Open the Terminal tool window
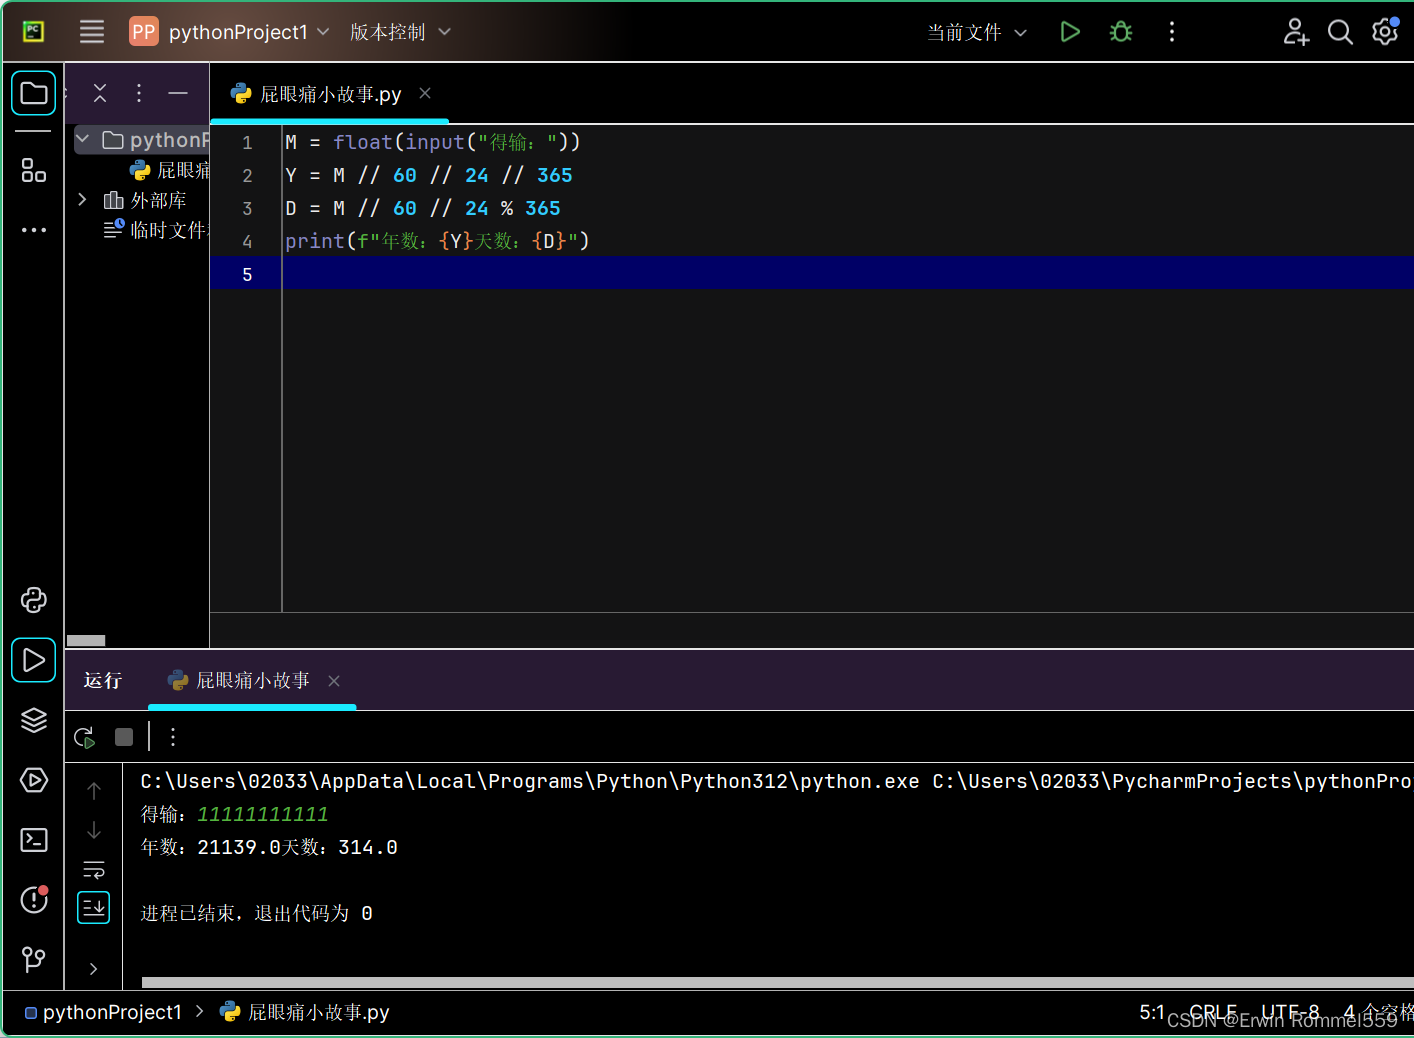The width and height of the screenshot is (1414, 1038). coord(33,840)
